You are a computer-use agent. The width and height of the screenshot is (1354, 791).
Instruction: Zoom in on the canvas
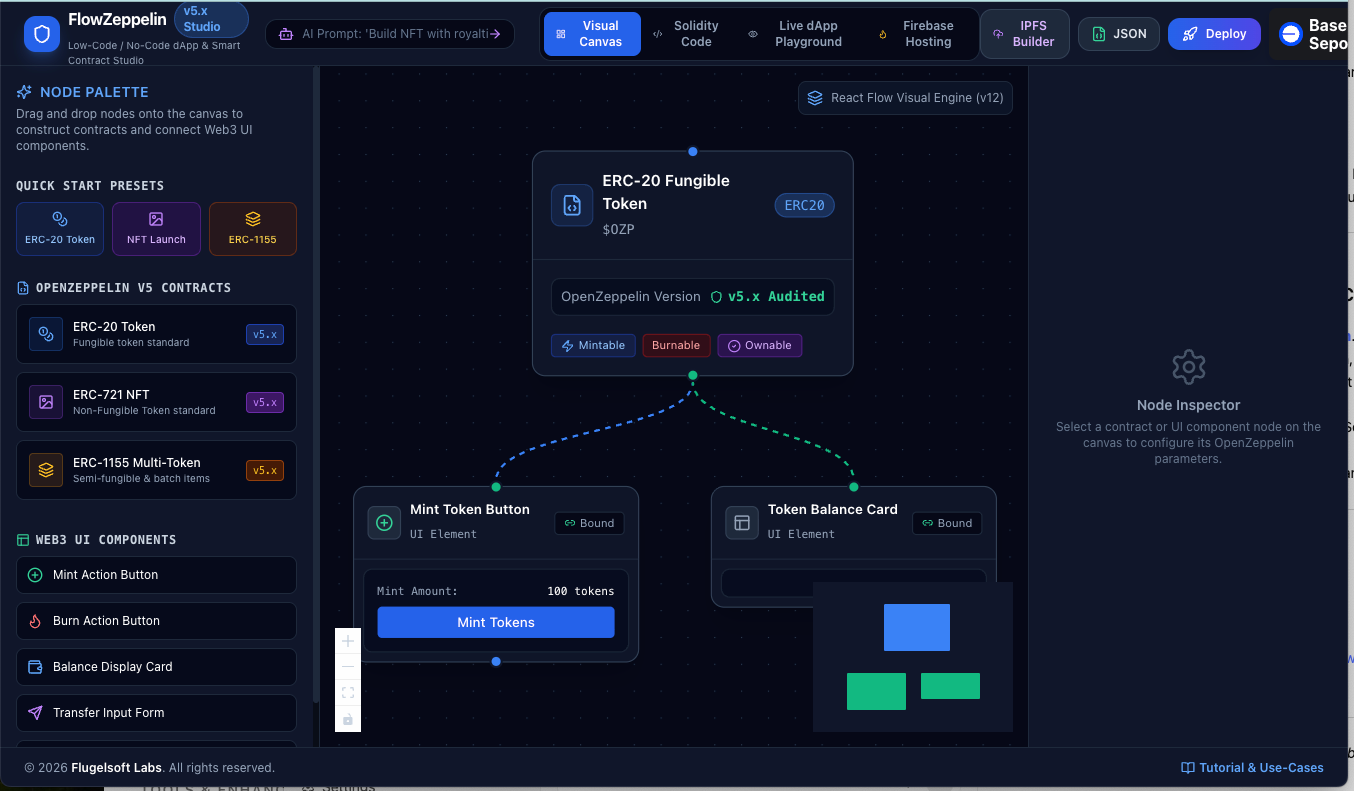tap(348, 641)
